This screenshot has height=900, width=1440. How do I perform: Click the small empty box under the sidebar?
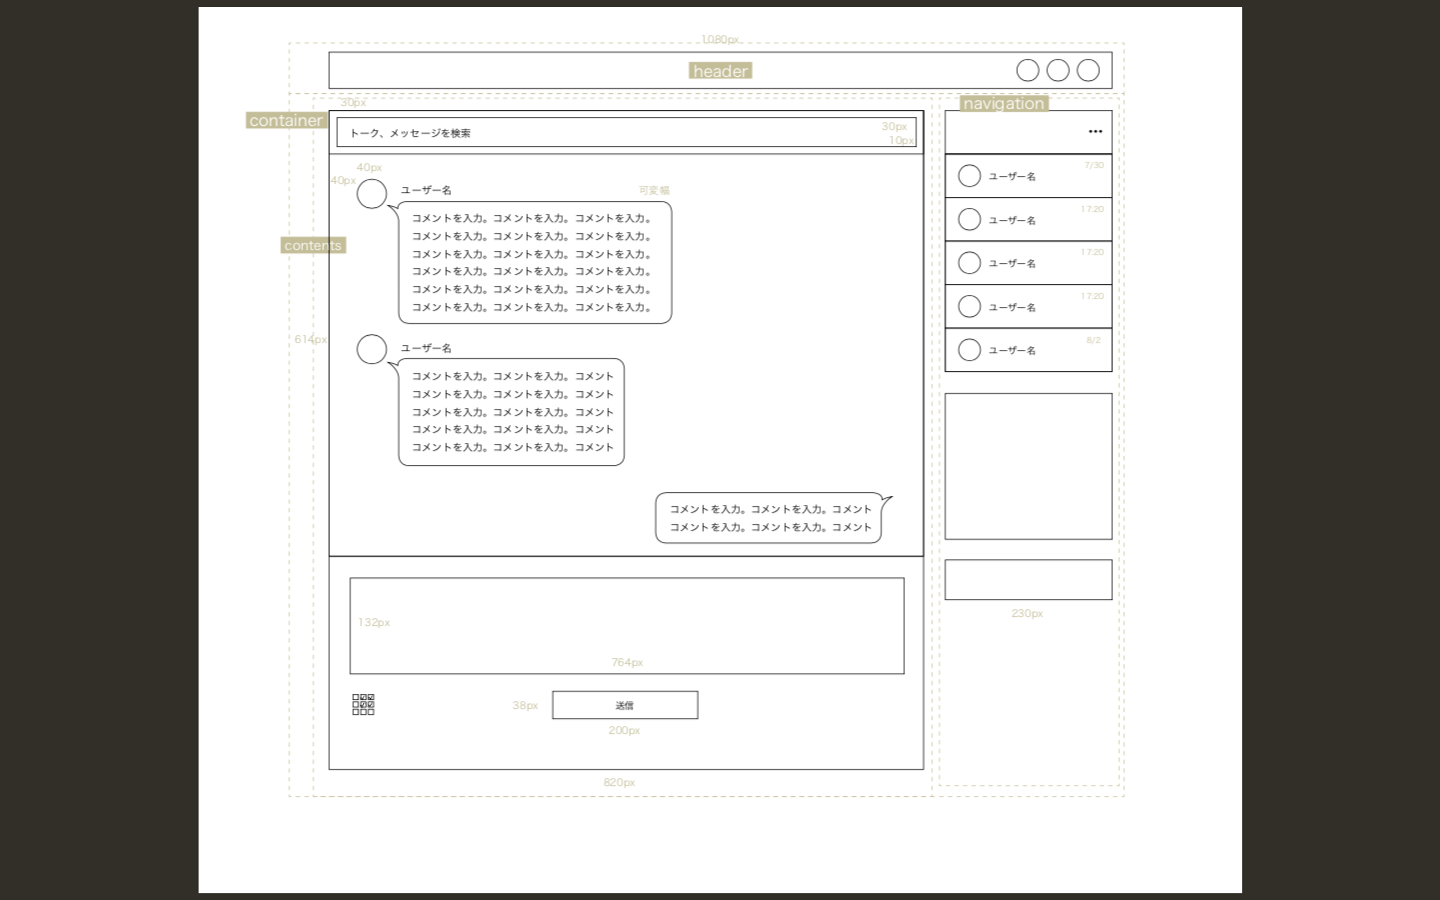click(x=1028, y=580)
